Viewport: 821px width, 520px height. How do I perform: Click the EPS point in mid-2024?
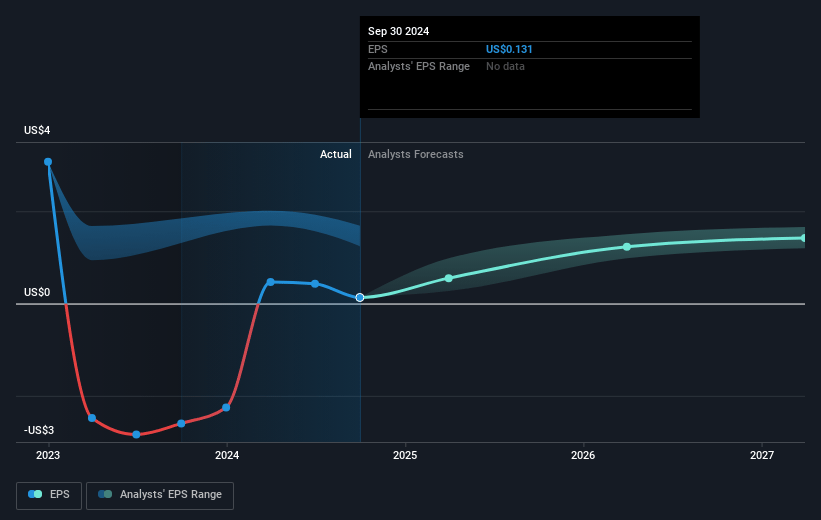pyautogui.click(x=315, y=284)
